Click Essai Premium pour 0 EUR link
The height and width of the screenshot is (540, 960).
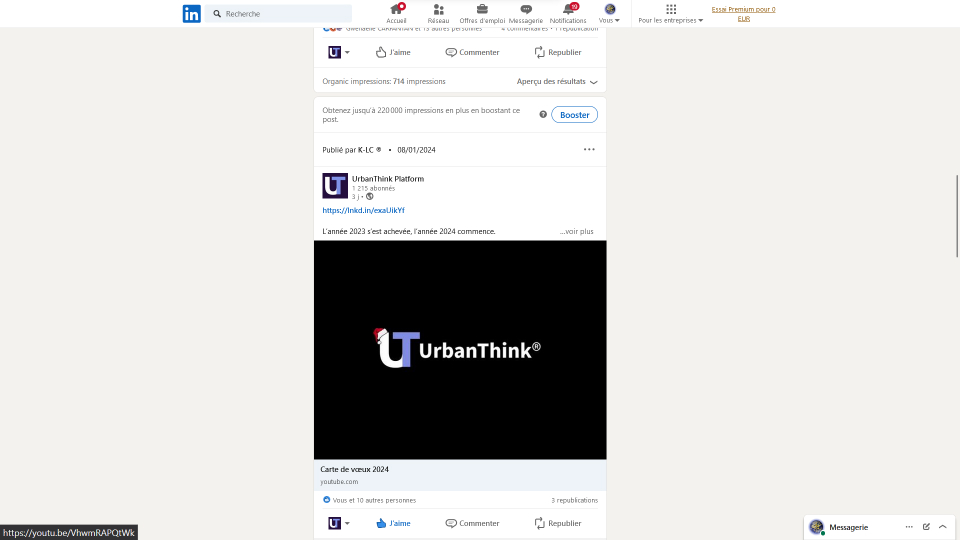[743, 14]
